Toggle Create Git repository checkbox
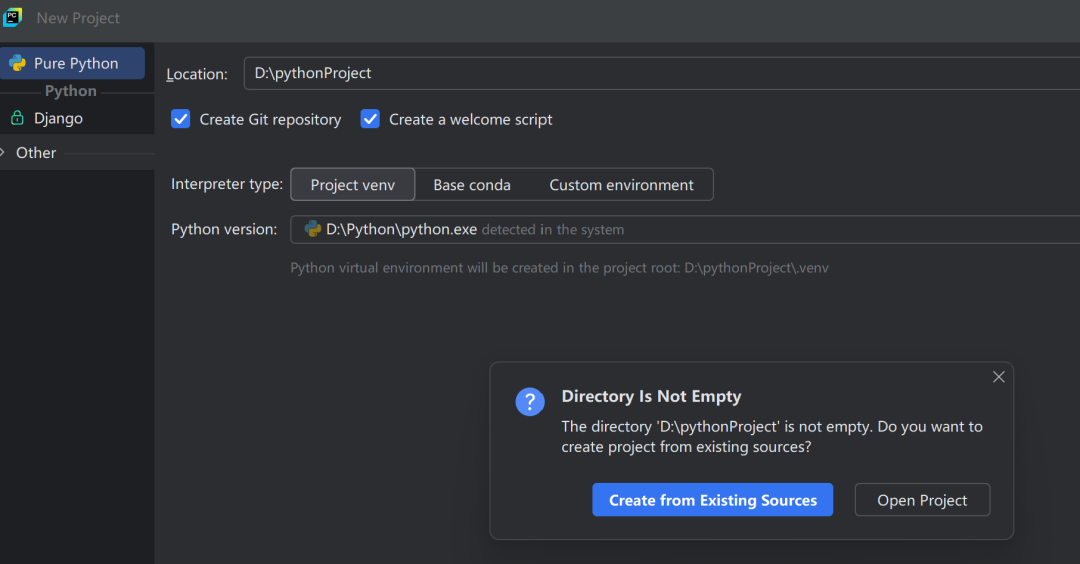This screenshot has height=564, width=1080. [180, 119]
